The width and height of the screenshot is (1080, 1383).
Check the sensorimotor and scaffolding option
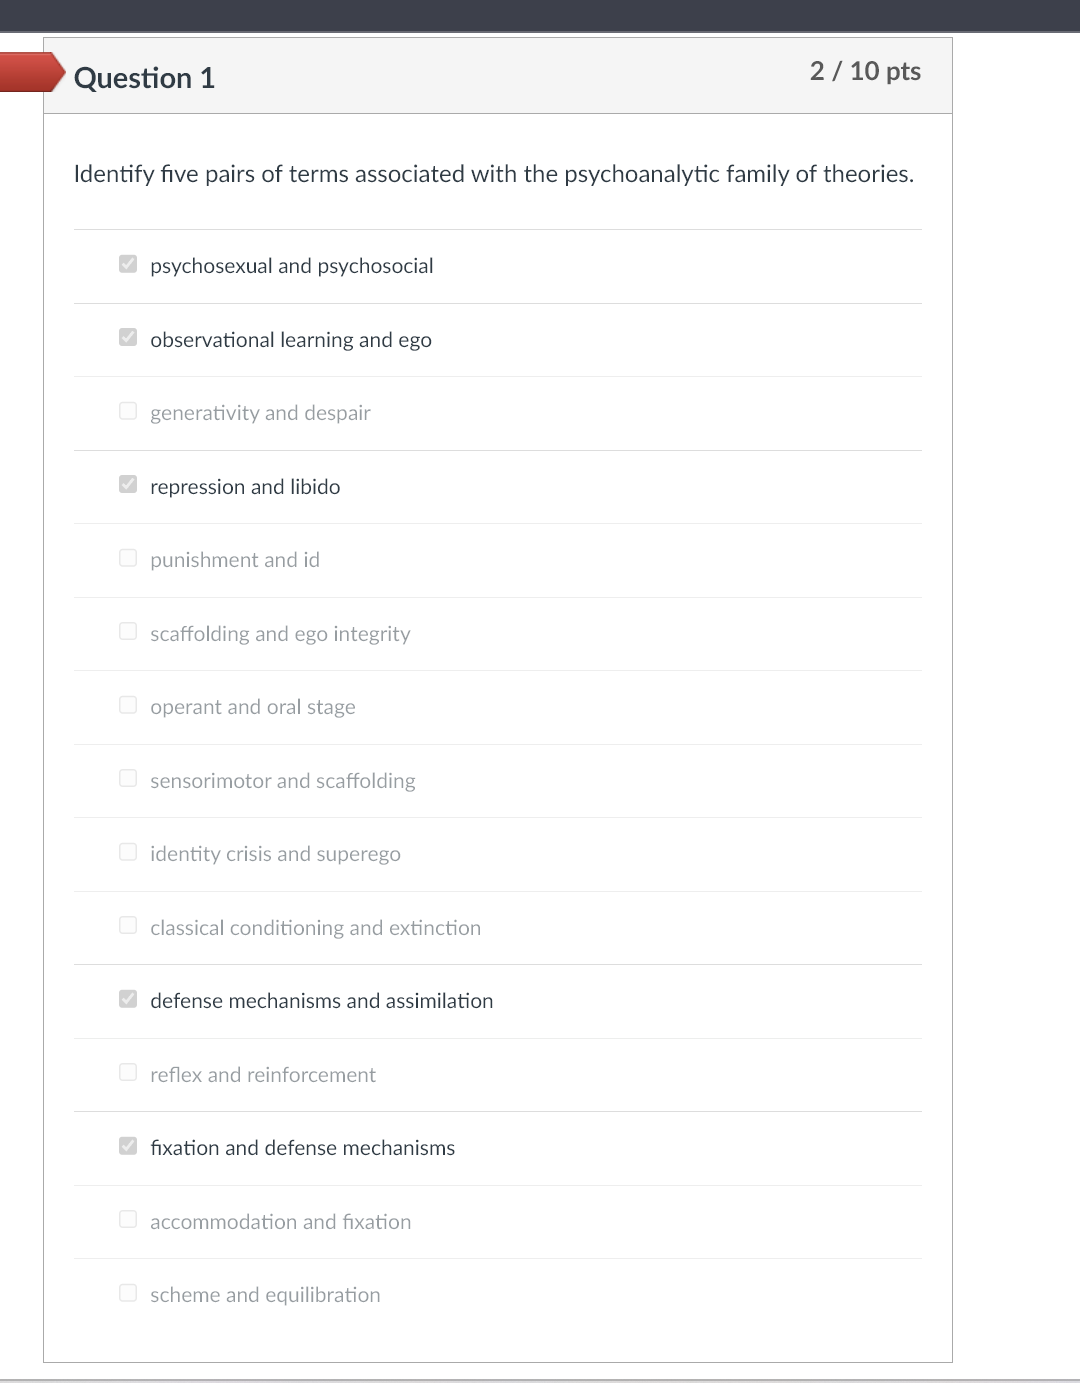pyautogui.click(x=128, y=778)
